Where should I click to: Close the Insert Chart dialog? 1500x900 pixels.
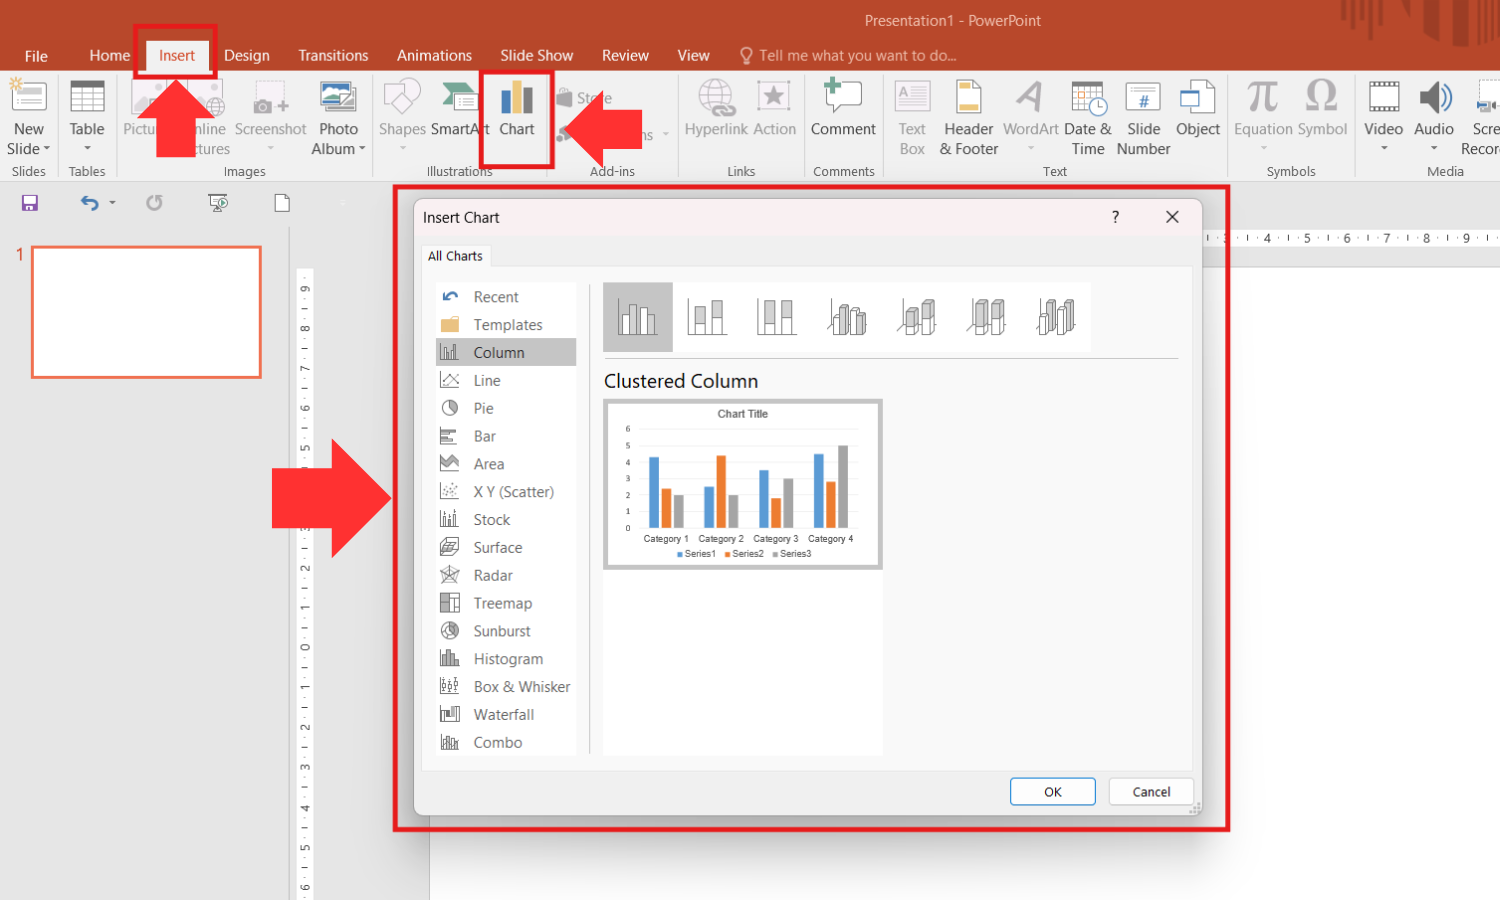[1172, 217]
